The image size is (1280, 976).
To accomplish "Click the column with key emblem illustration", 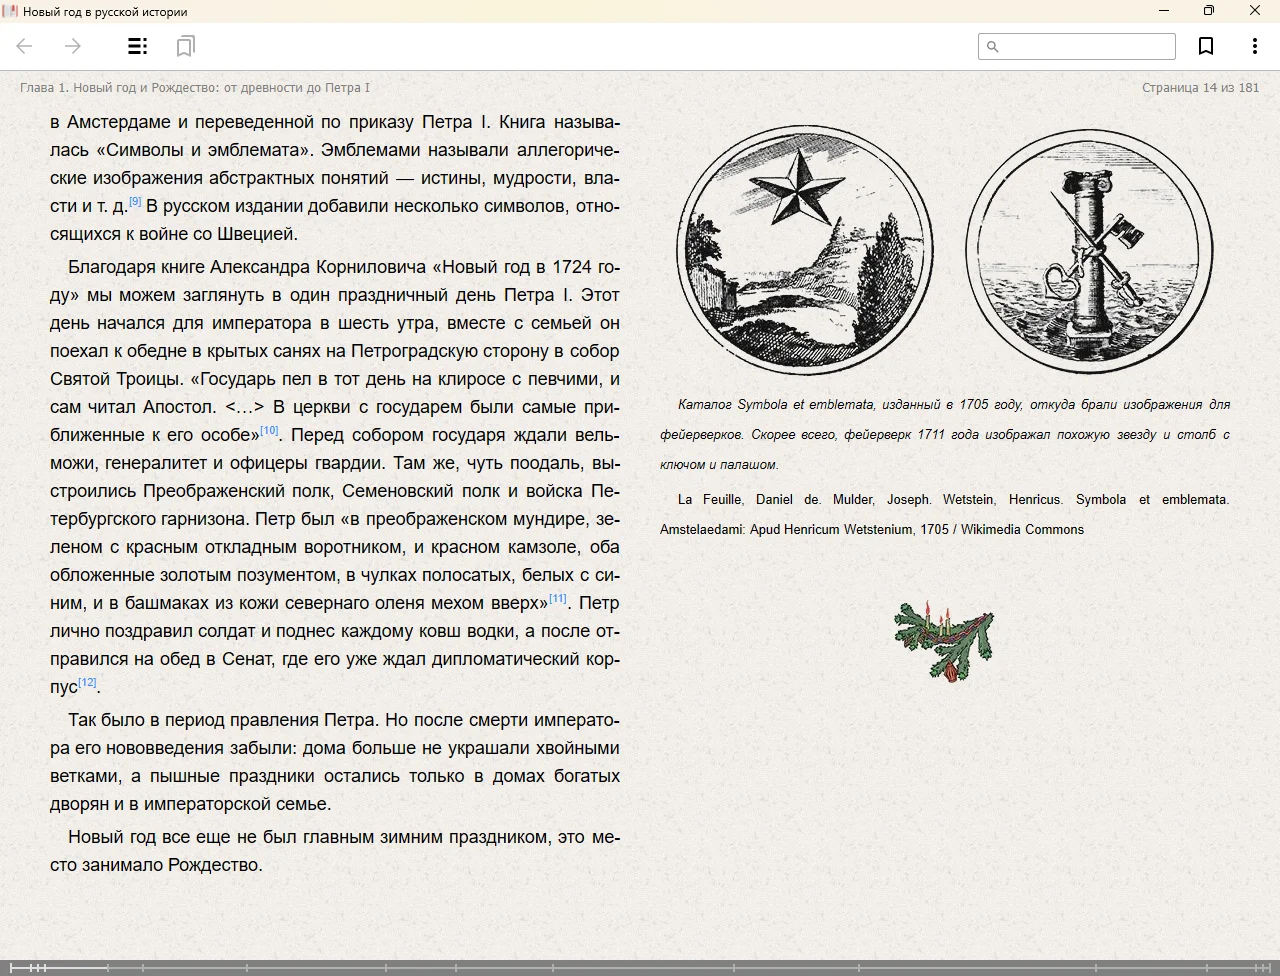I will tap(1089, 251).
